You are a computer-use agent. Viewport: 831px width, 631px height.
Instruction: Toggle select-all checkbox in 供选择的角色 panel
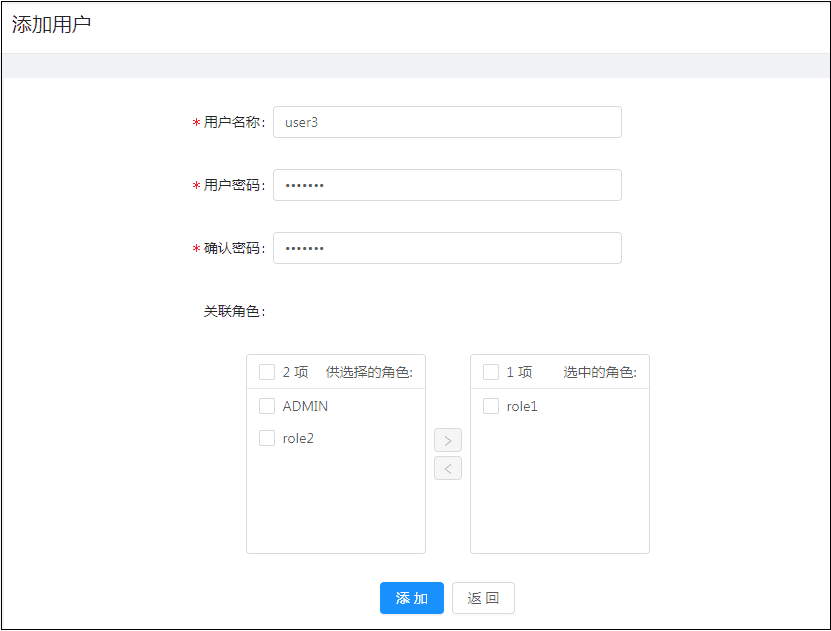[267, 372]
